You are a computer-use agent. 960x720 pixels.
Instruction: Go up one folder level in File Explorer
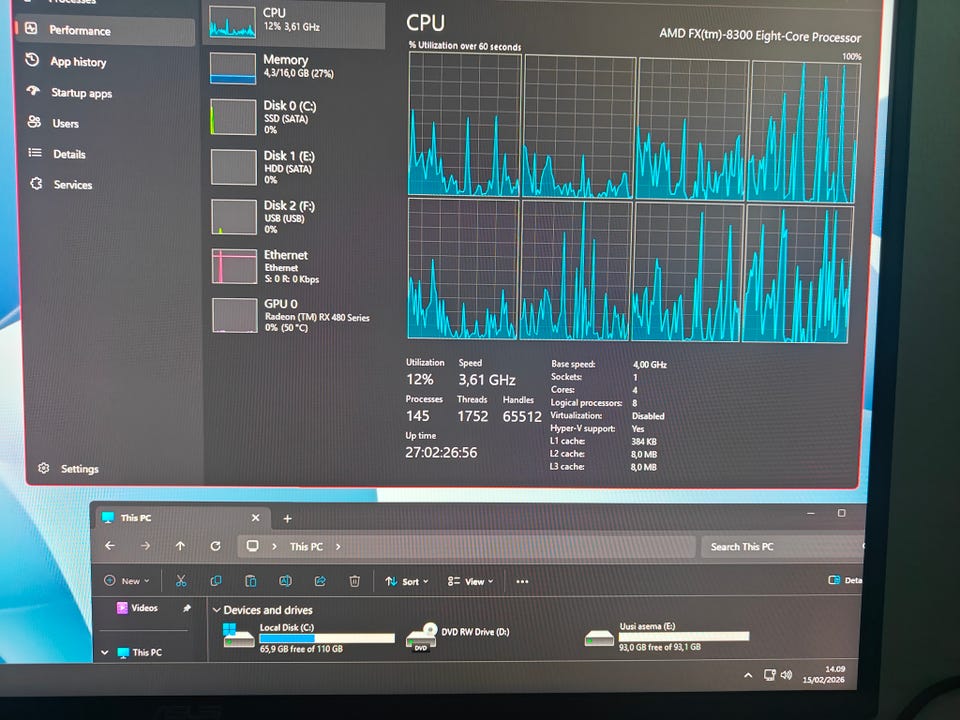pos(180,546)
